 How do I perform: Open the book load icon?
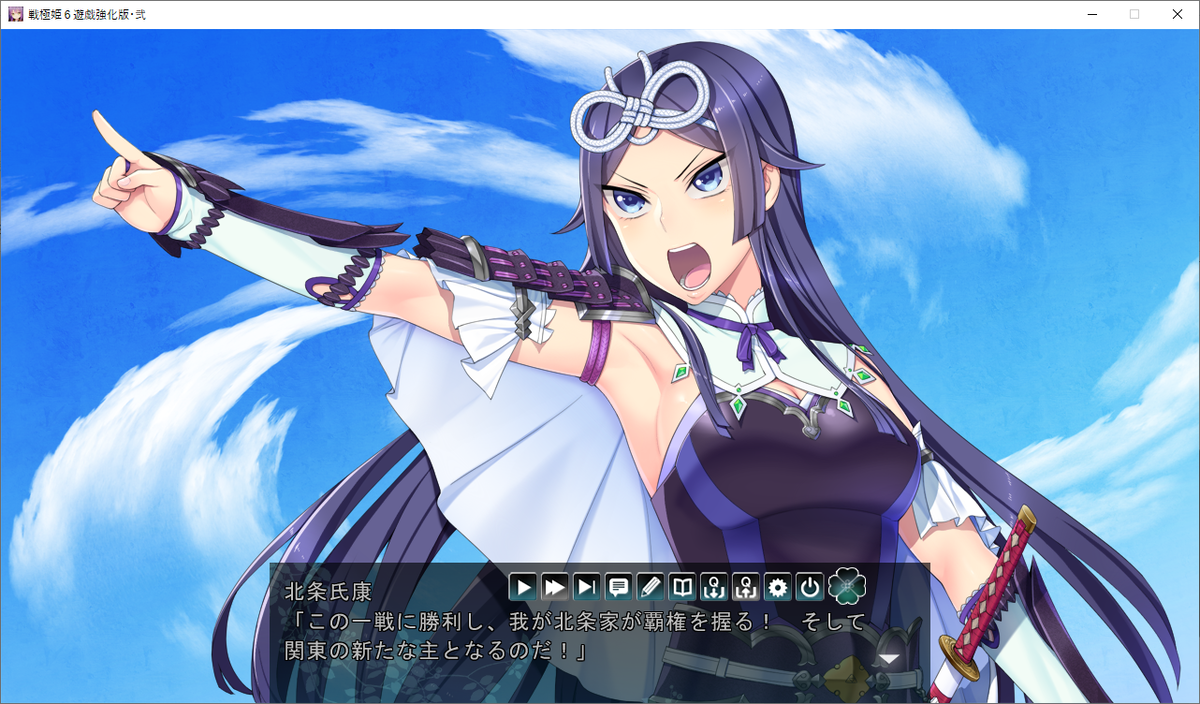(x=682, y=586)
